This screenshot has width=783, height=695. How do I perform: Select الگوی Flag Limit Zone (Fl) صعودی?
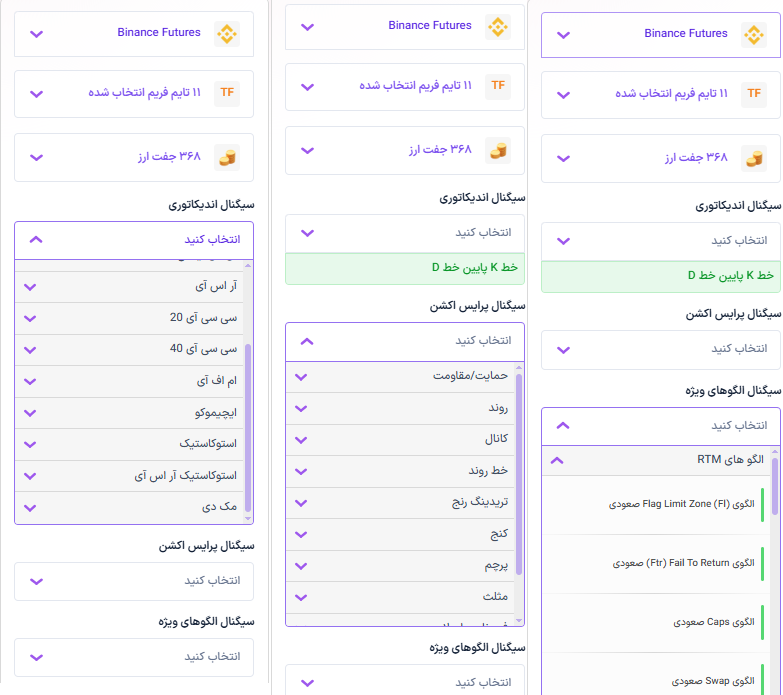656,505
